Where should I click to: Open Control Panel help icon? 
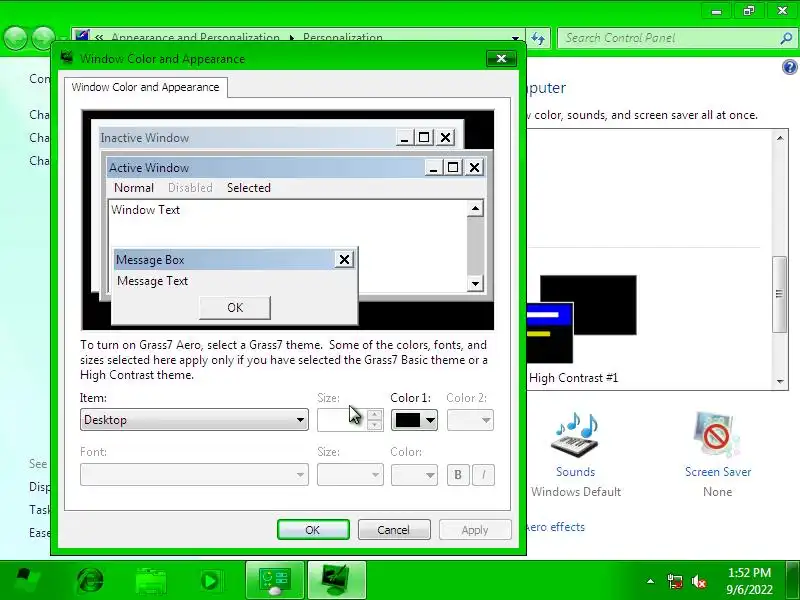789,67
